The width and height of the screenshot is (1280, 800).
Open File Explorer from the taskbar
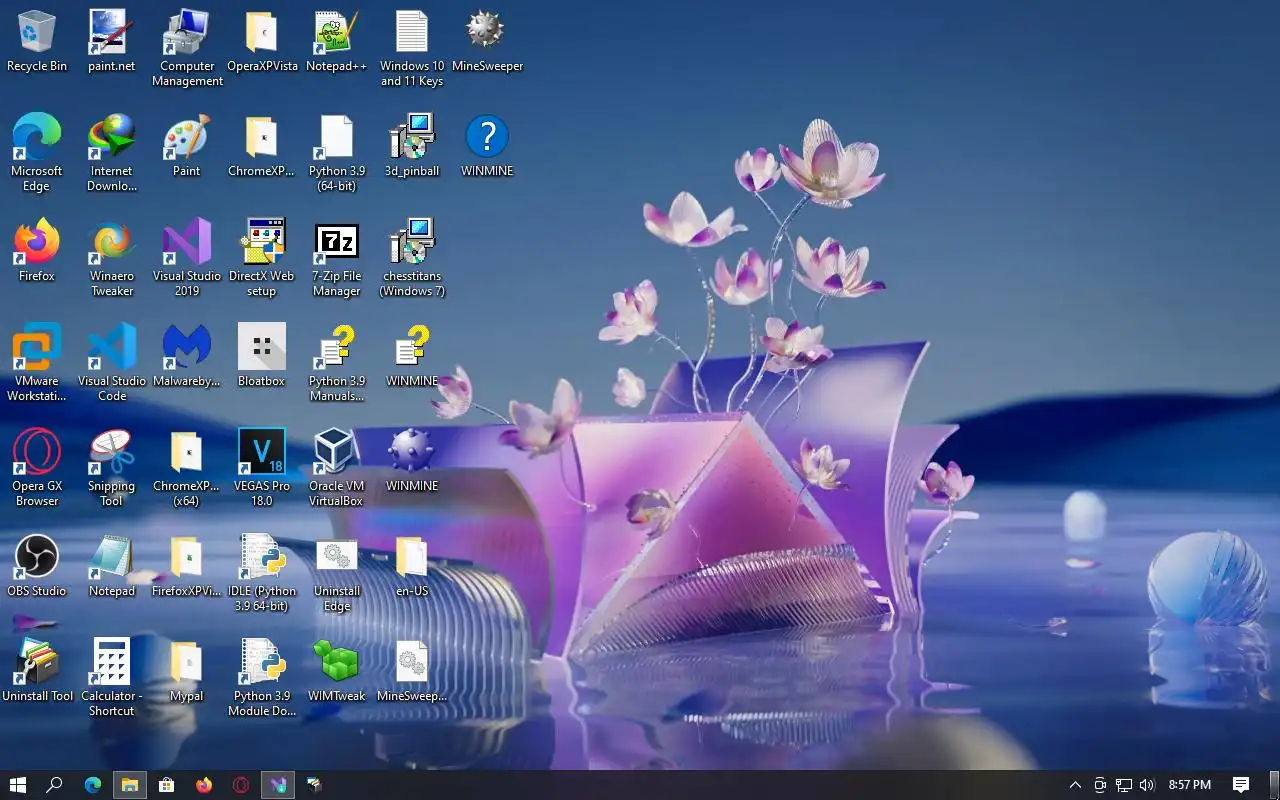pyautogui.click(x=130, y=785)
